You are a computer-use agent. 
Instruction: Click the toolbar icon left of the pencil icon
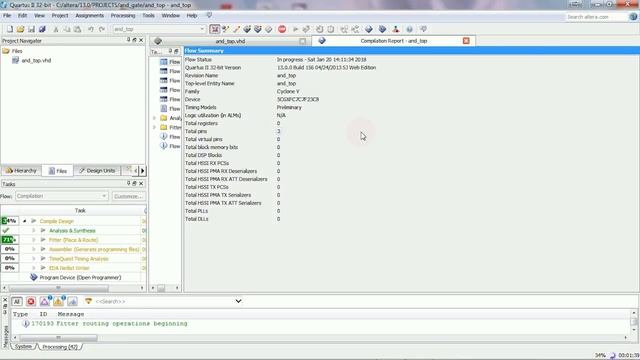(226, 29)
